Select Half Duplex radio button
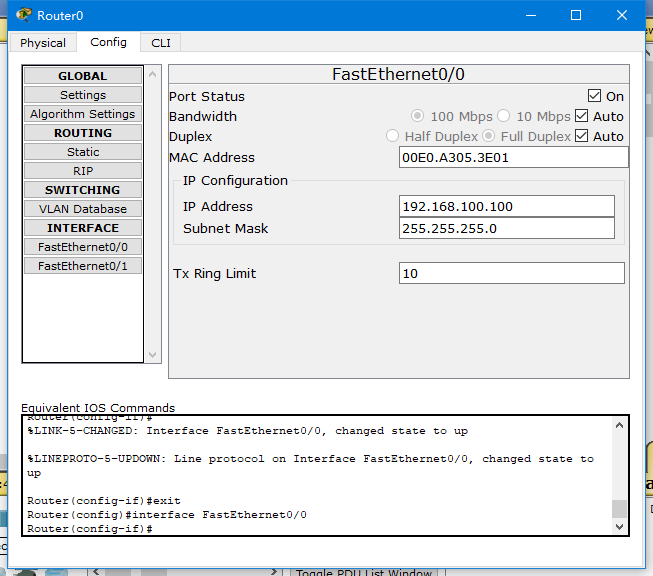The height and width of the screenshot is (576, 653). click(392, 136)
